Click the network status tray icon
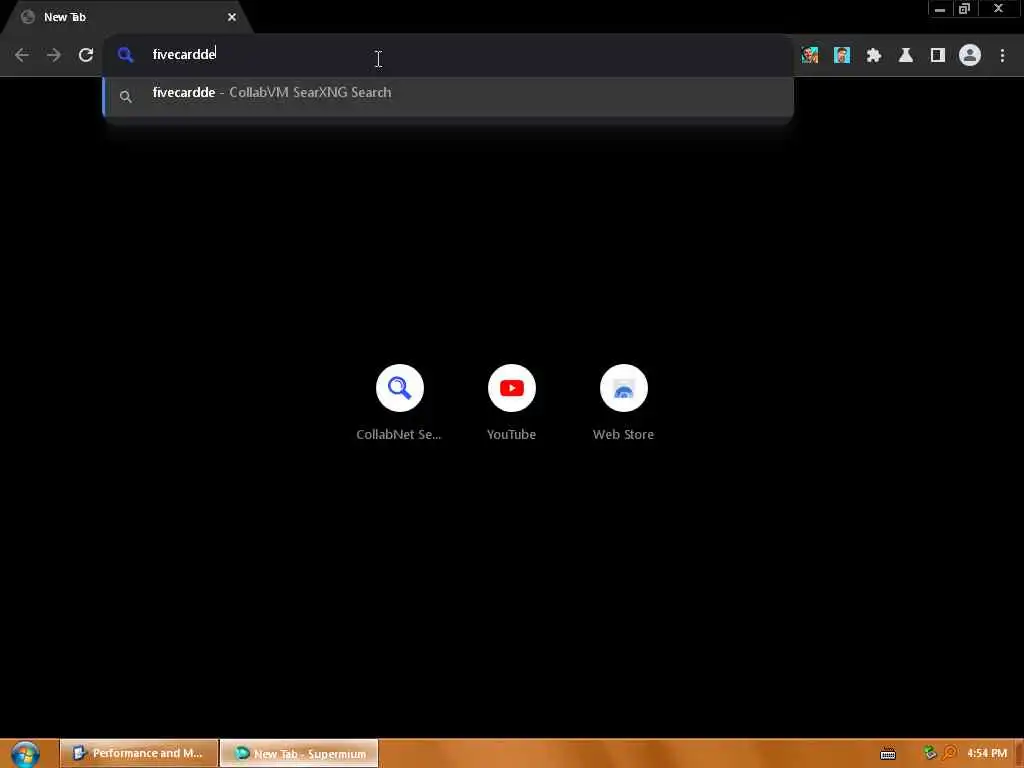This screenshot has width=1024, height=768. point(930,753)
